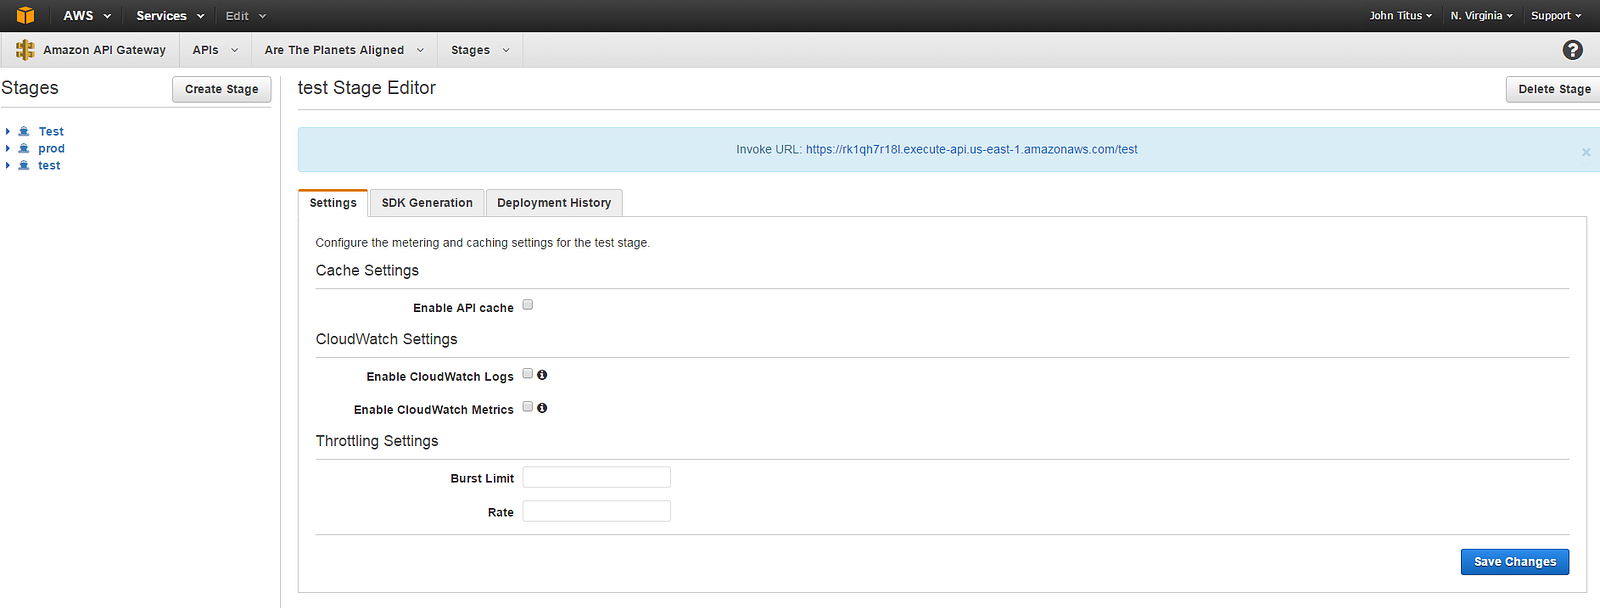
Task: Click the Burst Limit input field
Action: pyautogui.click(x=596, y=478)
